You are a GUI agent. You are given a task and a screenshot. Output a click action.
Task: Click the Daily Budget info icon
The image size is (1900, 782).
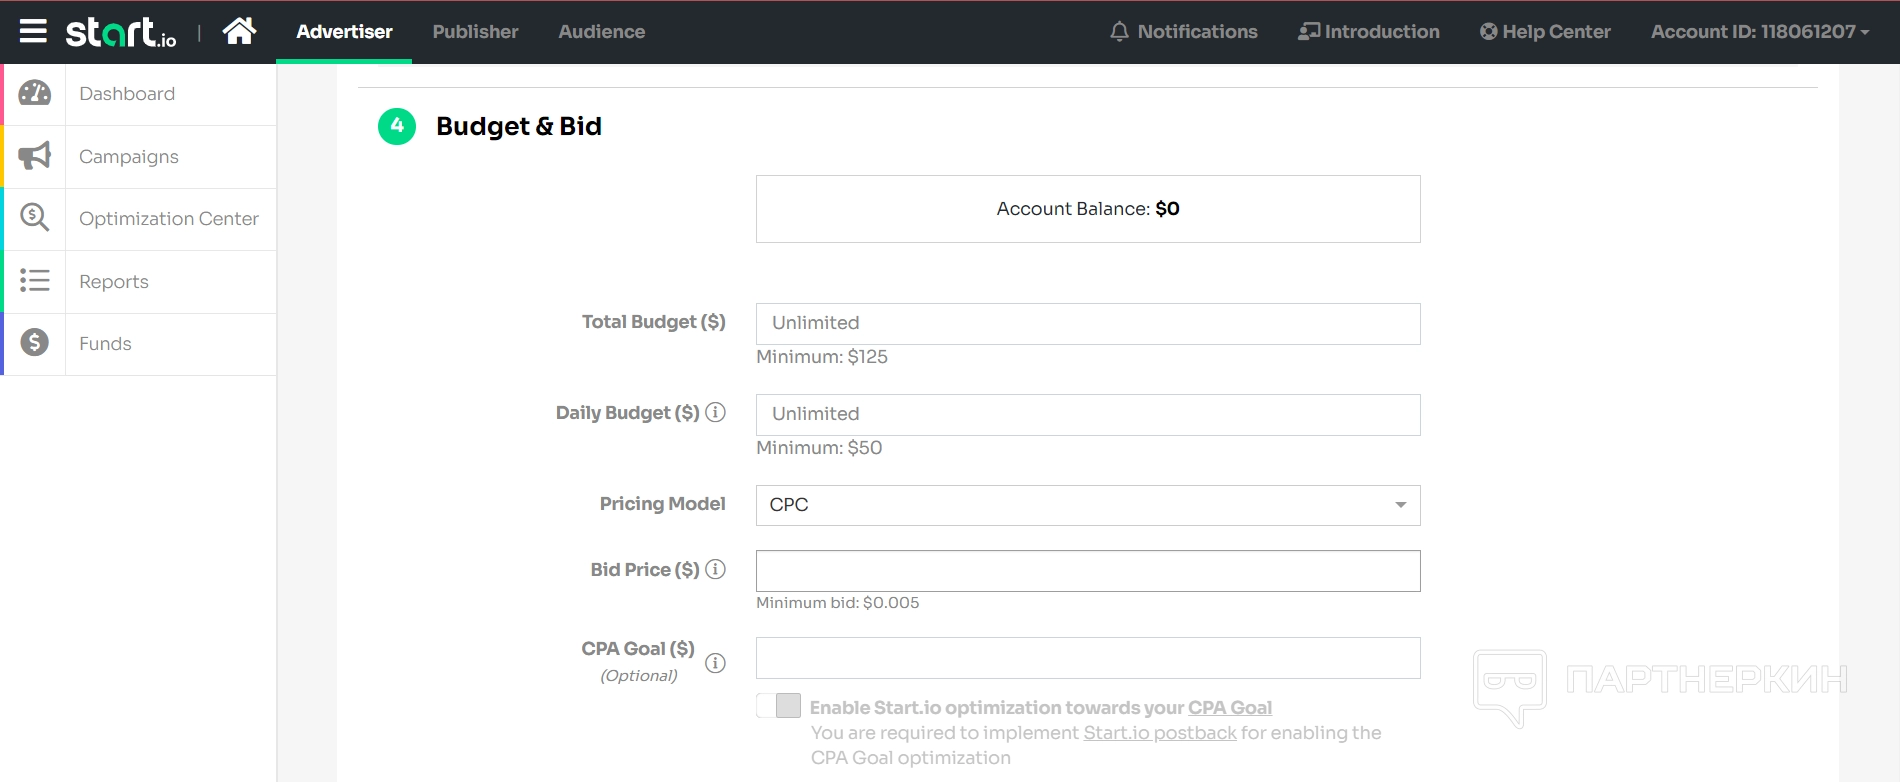point(715,412)
